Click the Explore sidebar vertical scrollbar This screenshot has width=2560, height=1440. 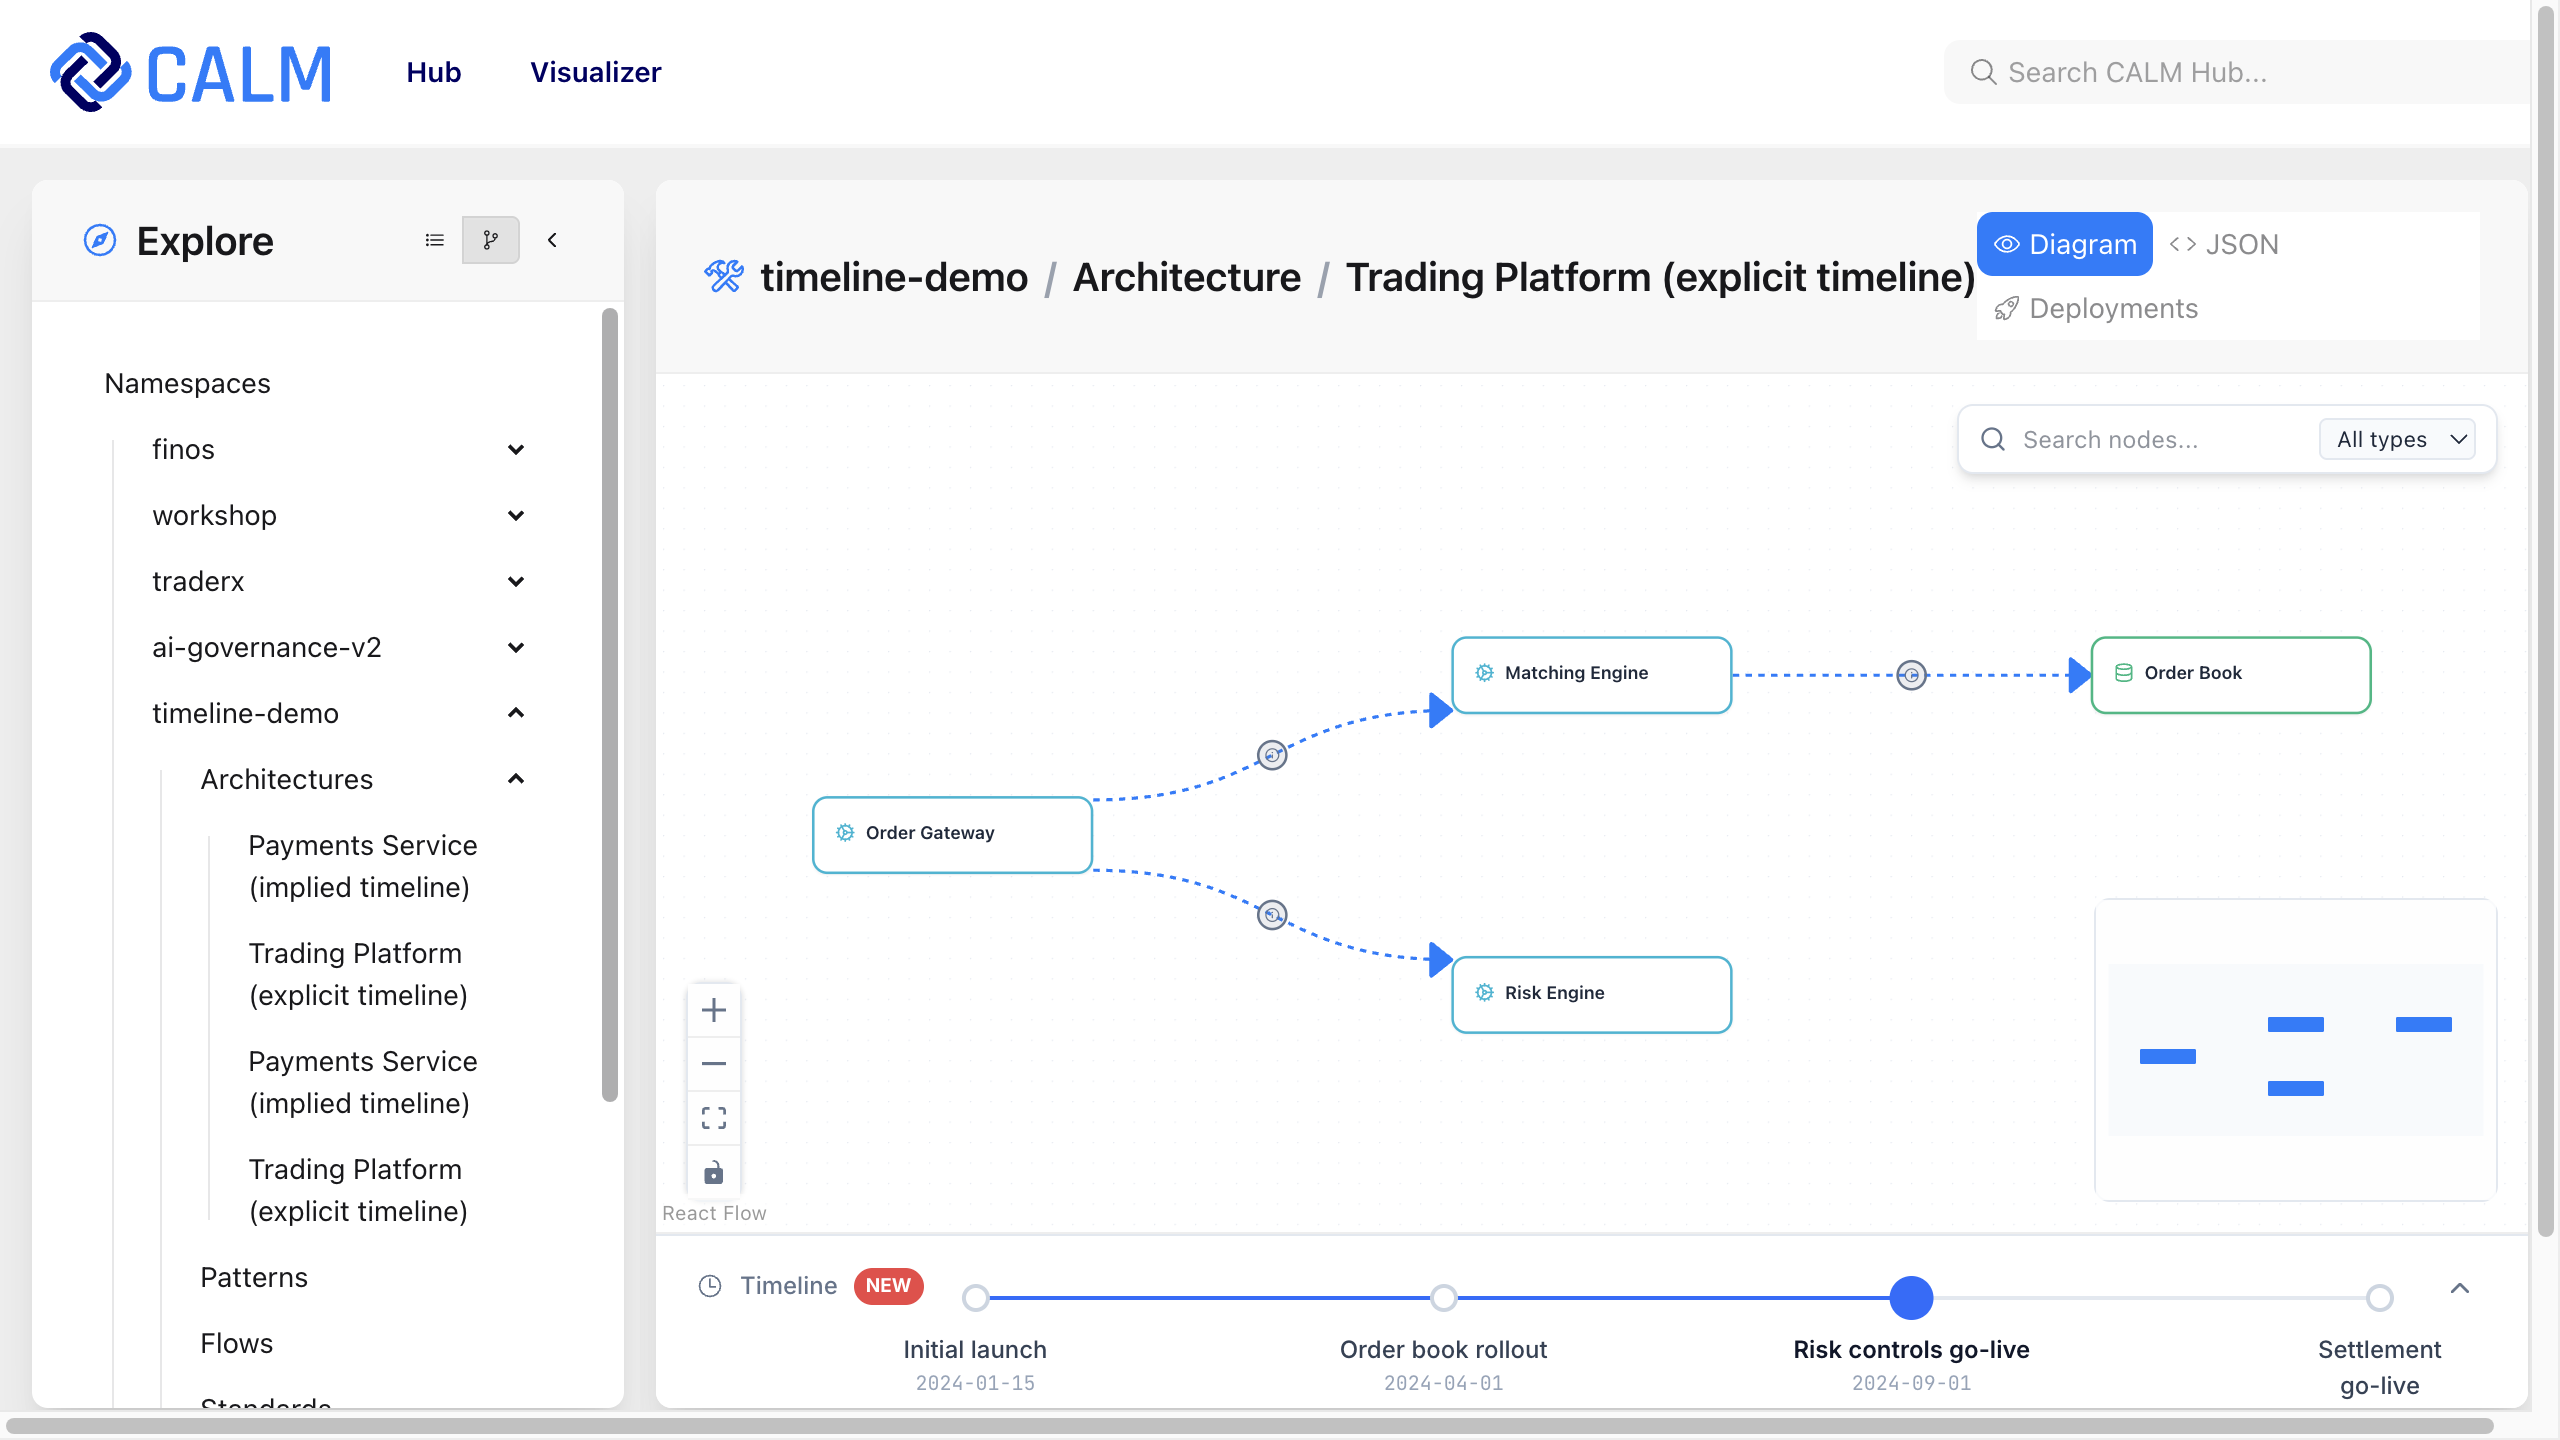(x=610, y=705)
